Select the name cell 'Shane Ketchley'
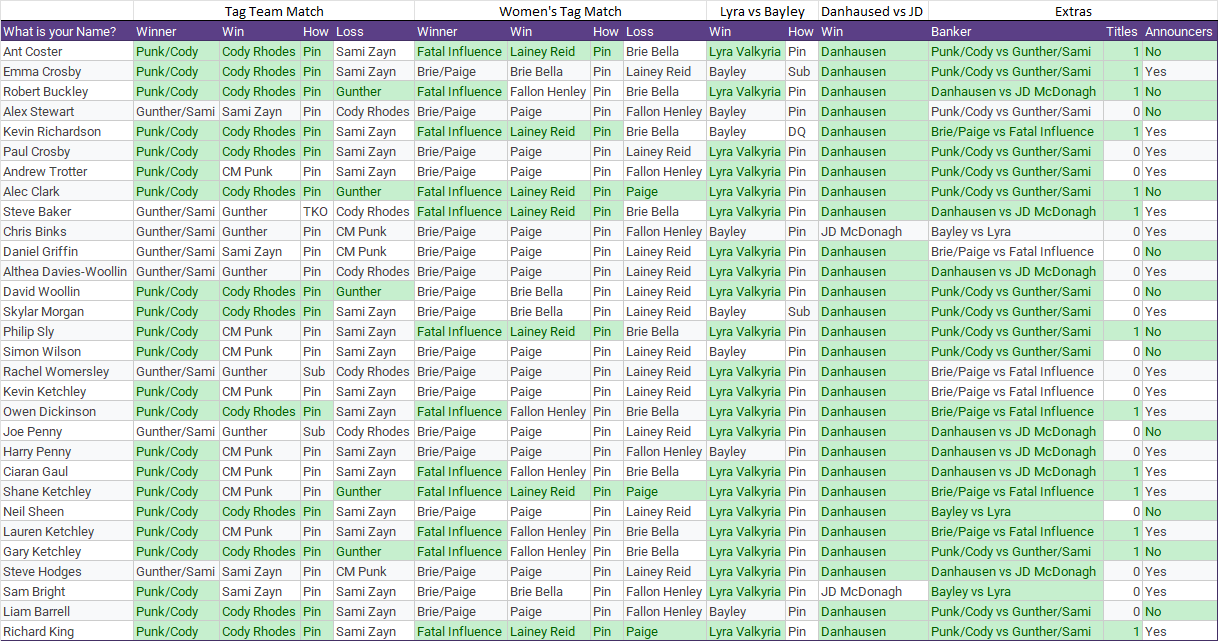This screenshot has width=1218, height=641. (x=67, y=491)
